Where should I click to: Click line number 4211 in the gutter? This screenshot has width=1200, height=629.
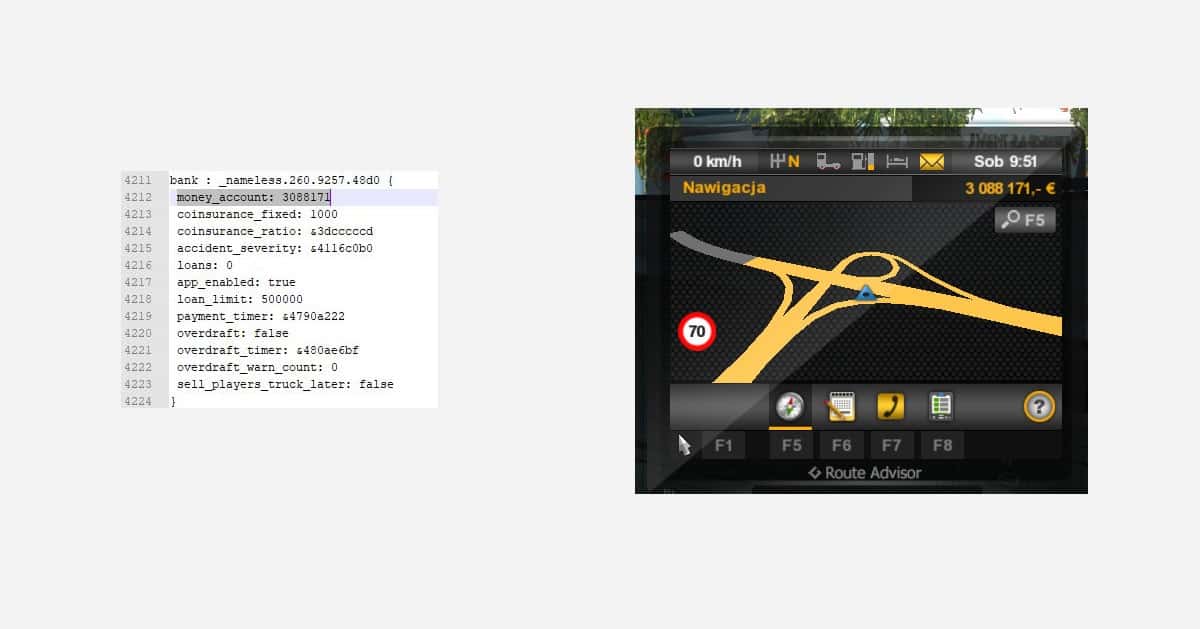point(137,181)
